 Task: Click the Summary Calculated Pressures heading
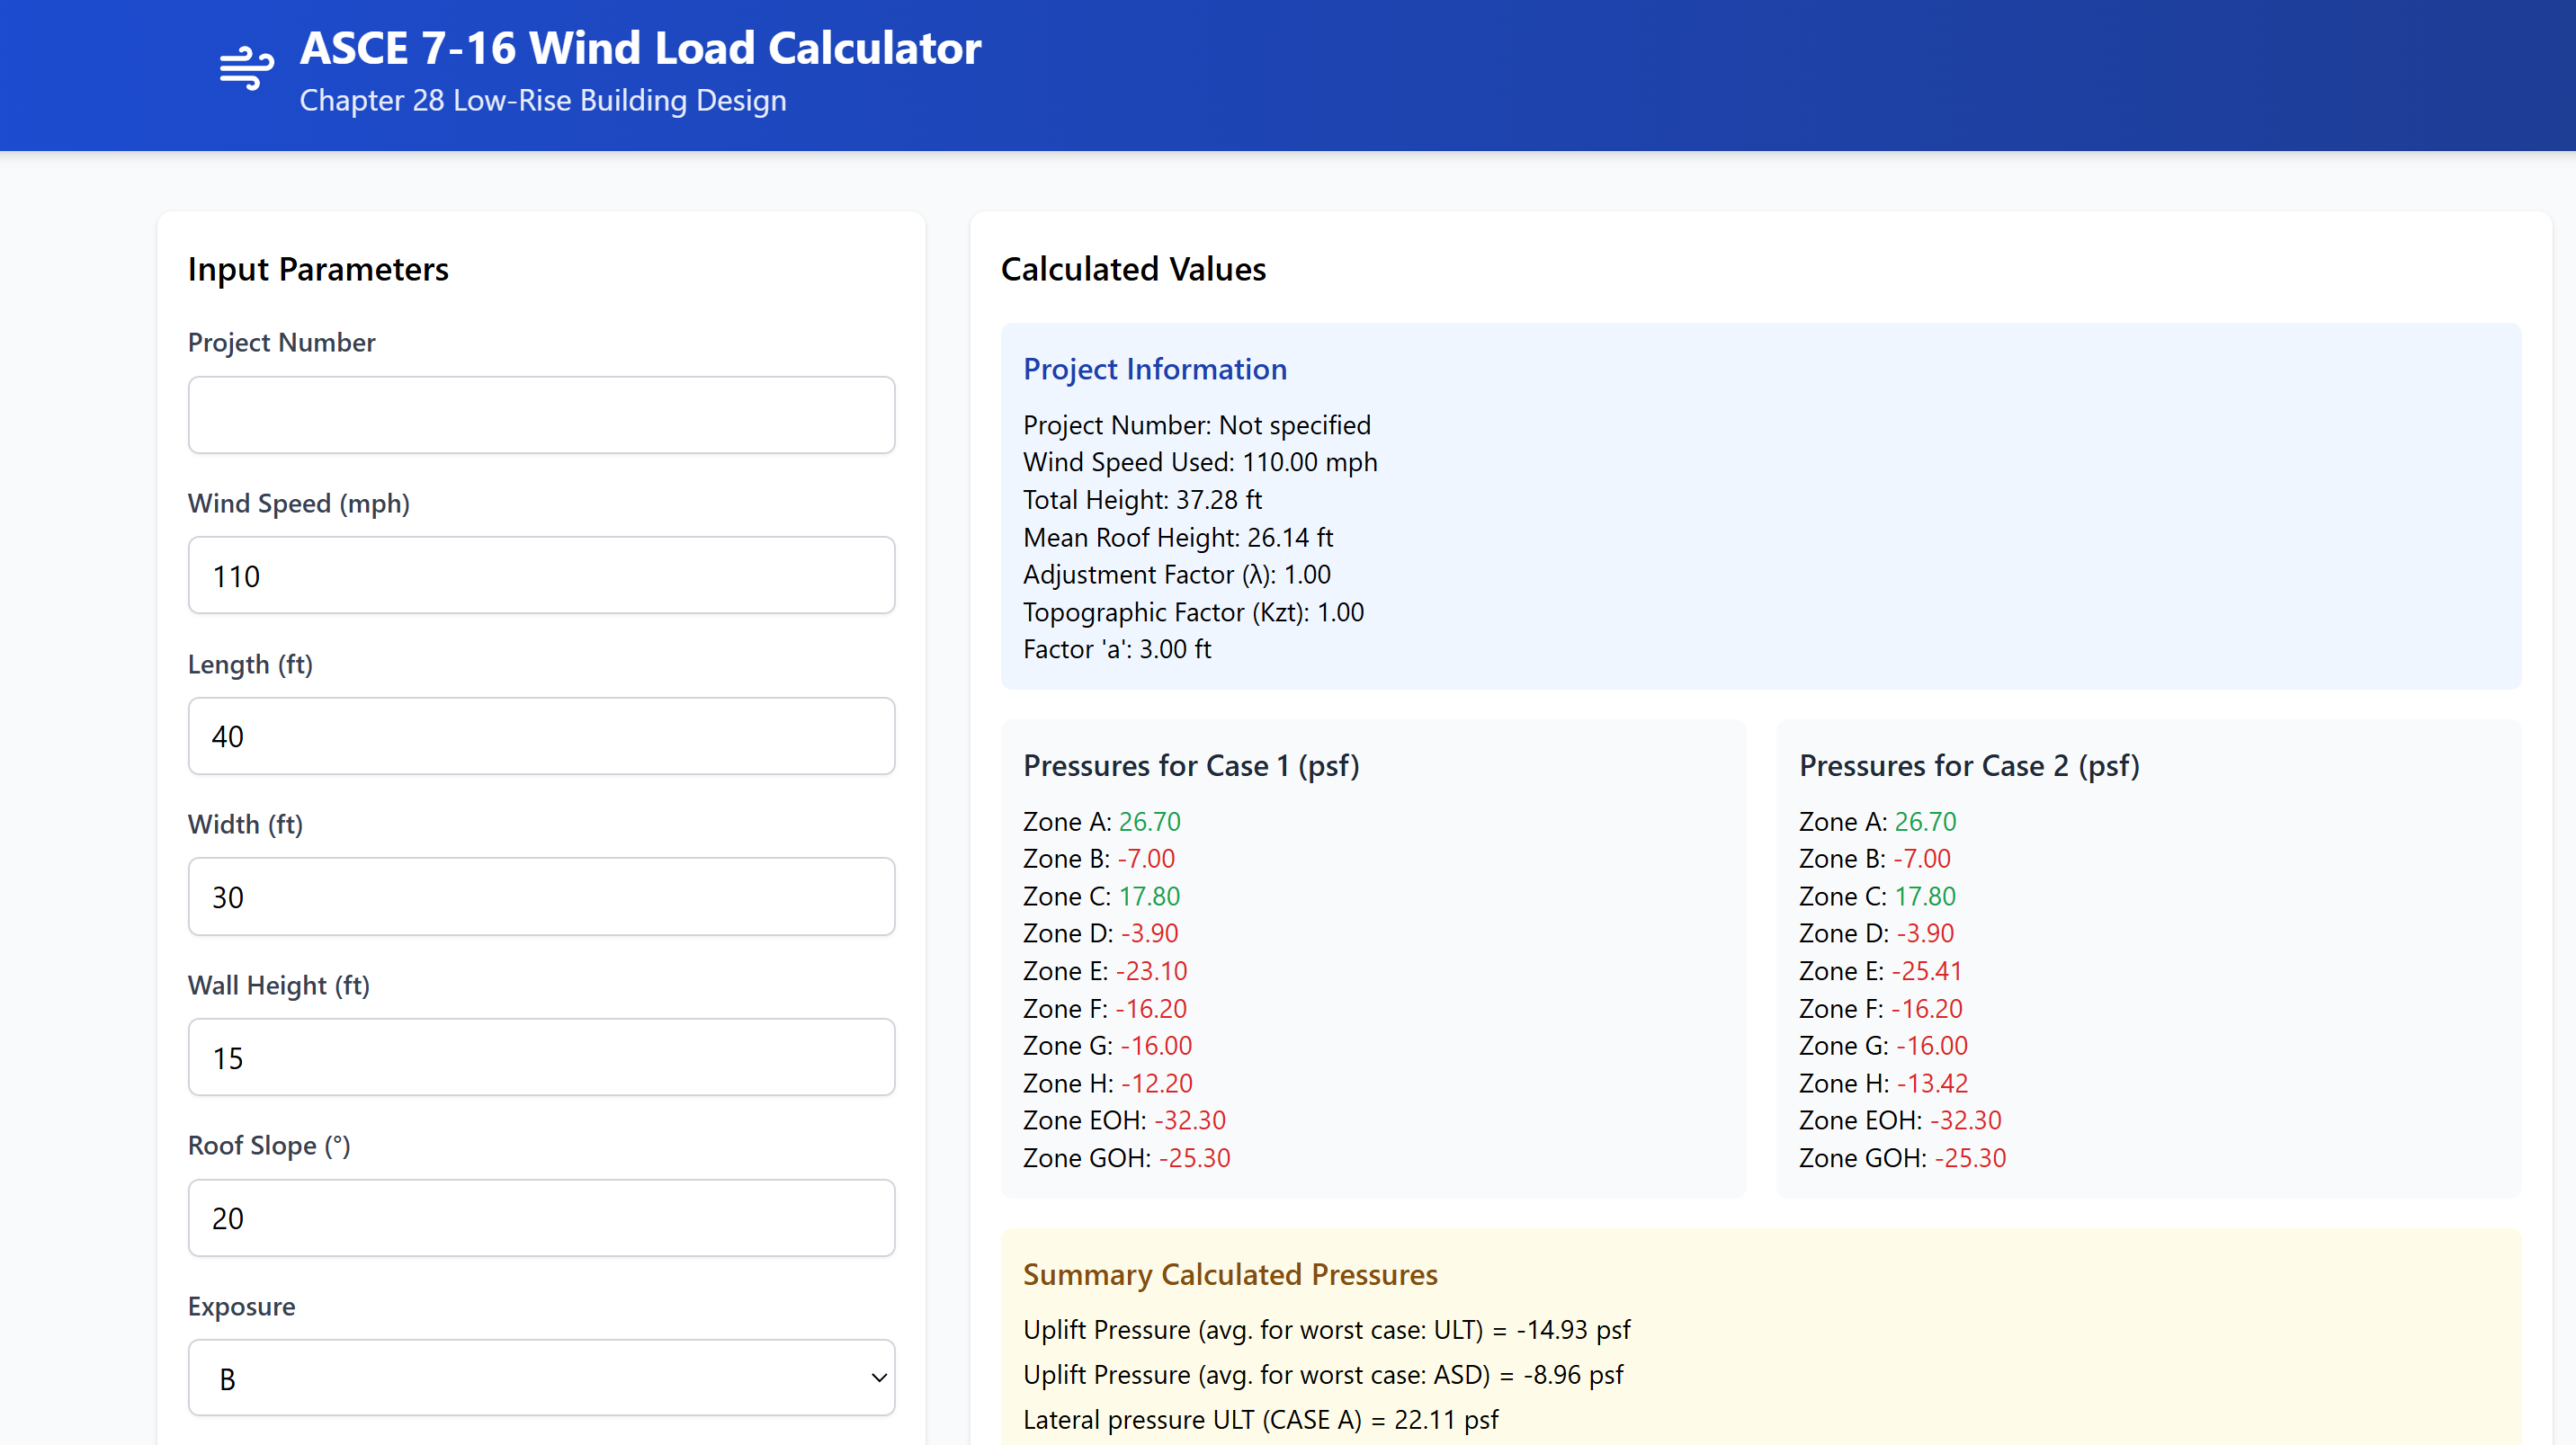coord(1229,1274)
